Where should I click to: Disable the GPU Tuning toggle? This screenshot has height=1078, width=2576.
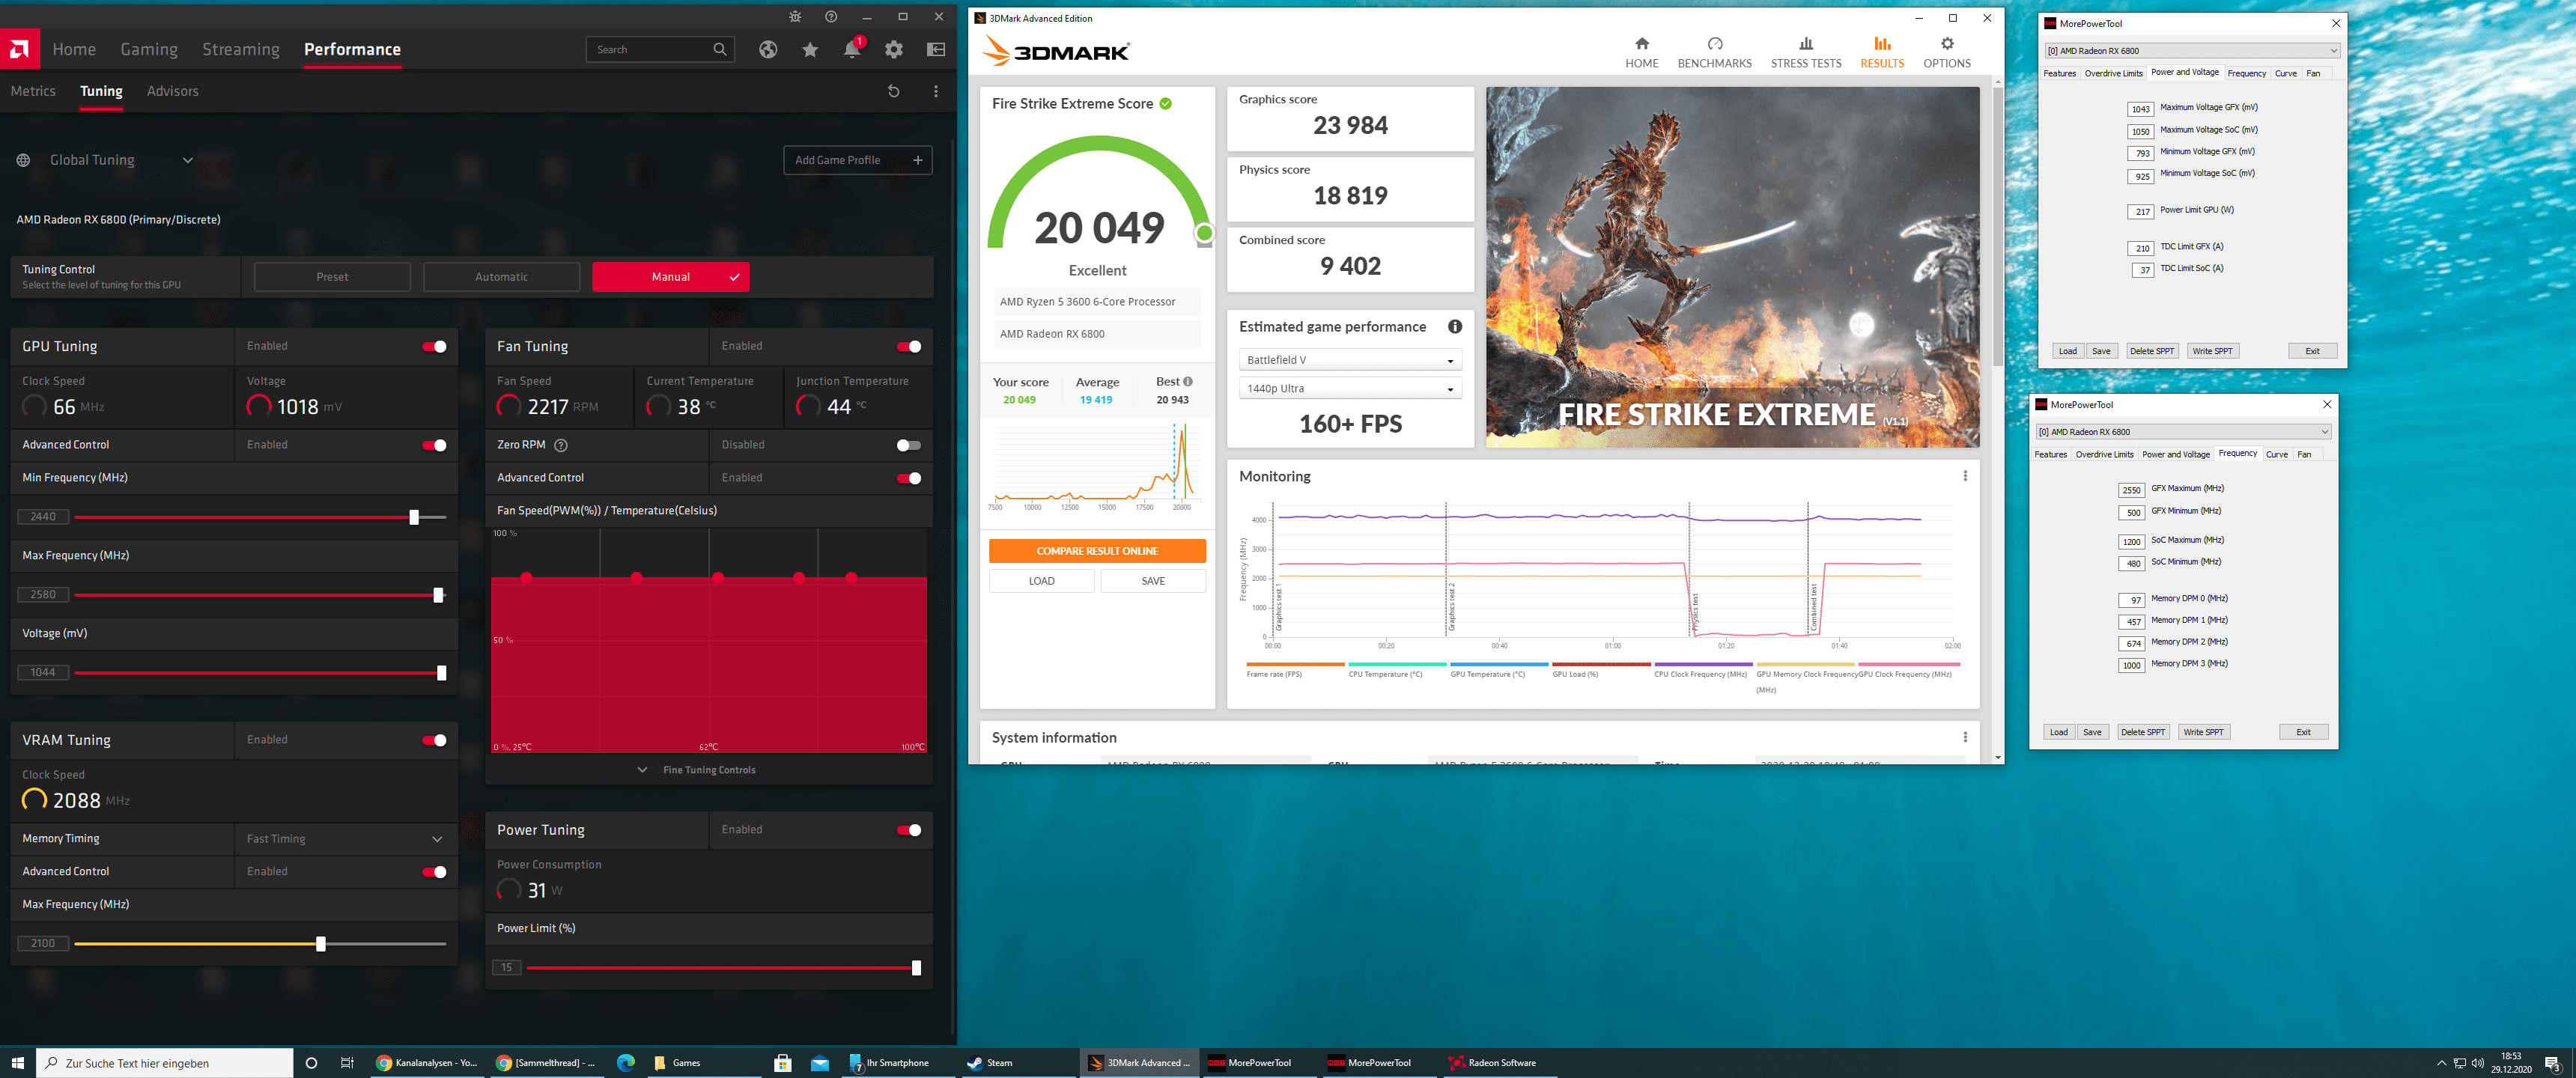pyautogui.click(x=434, y=346)
